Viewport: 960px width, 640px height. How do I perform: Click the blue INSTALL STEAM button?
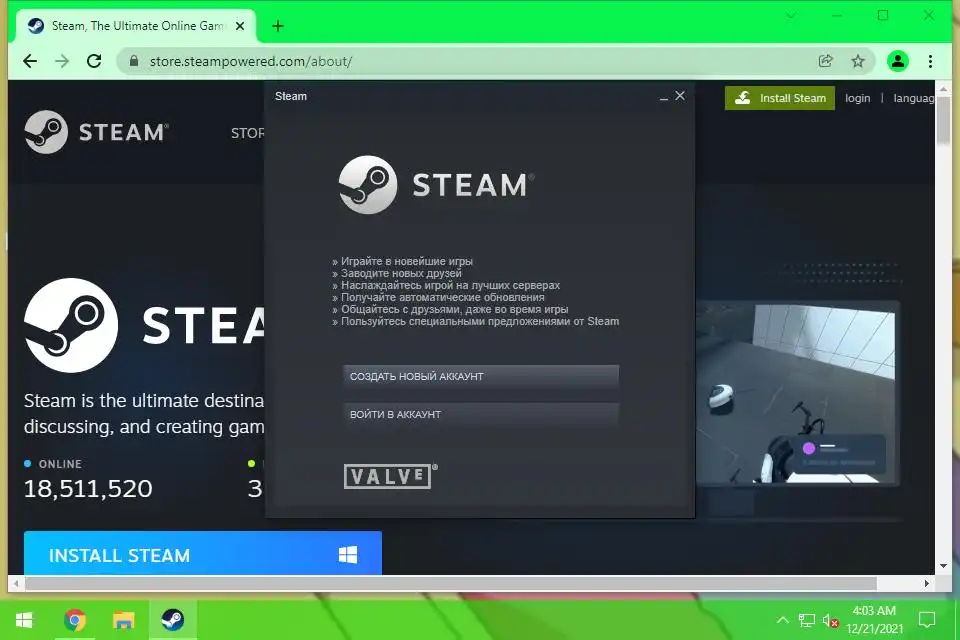(203, 554)
